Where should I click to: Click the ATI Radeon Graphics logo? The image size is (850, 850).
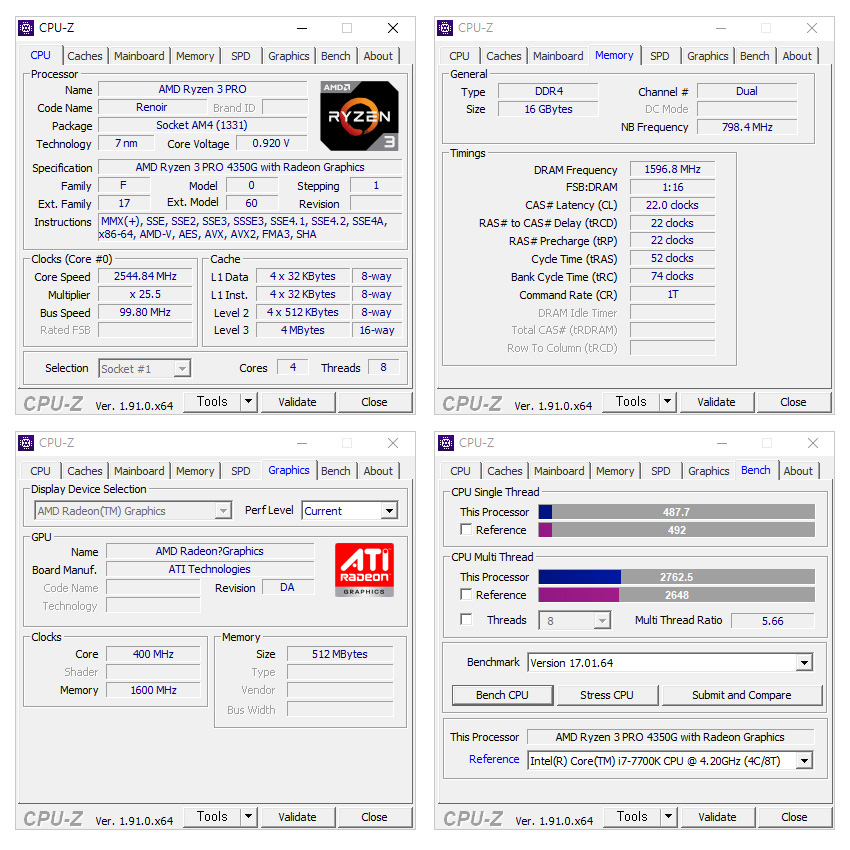point(364,569)
